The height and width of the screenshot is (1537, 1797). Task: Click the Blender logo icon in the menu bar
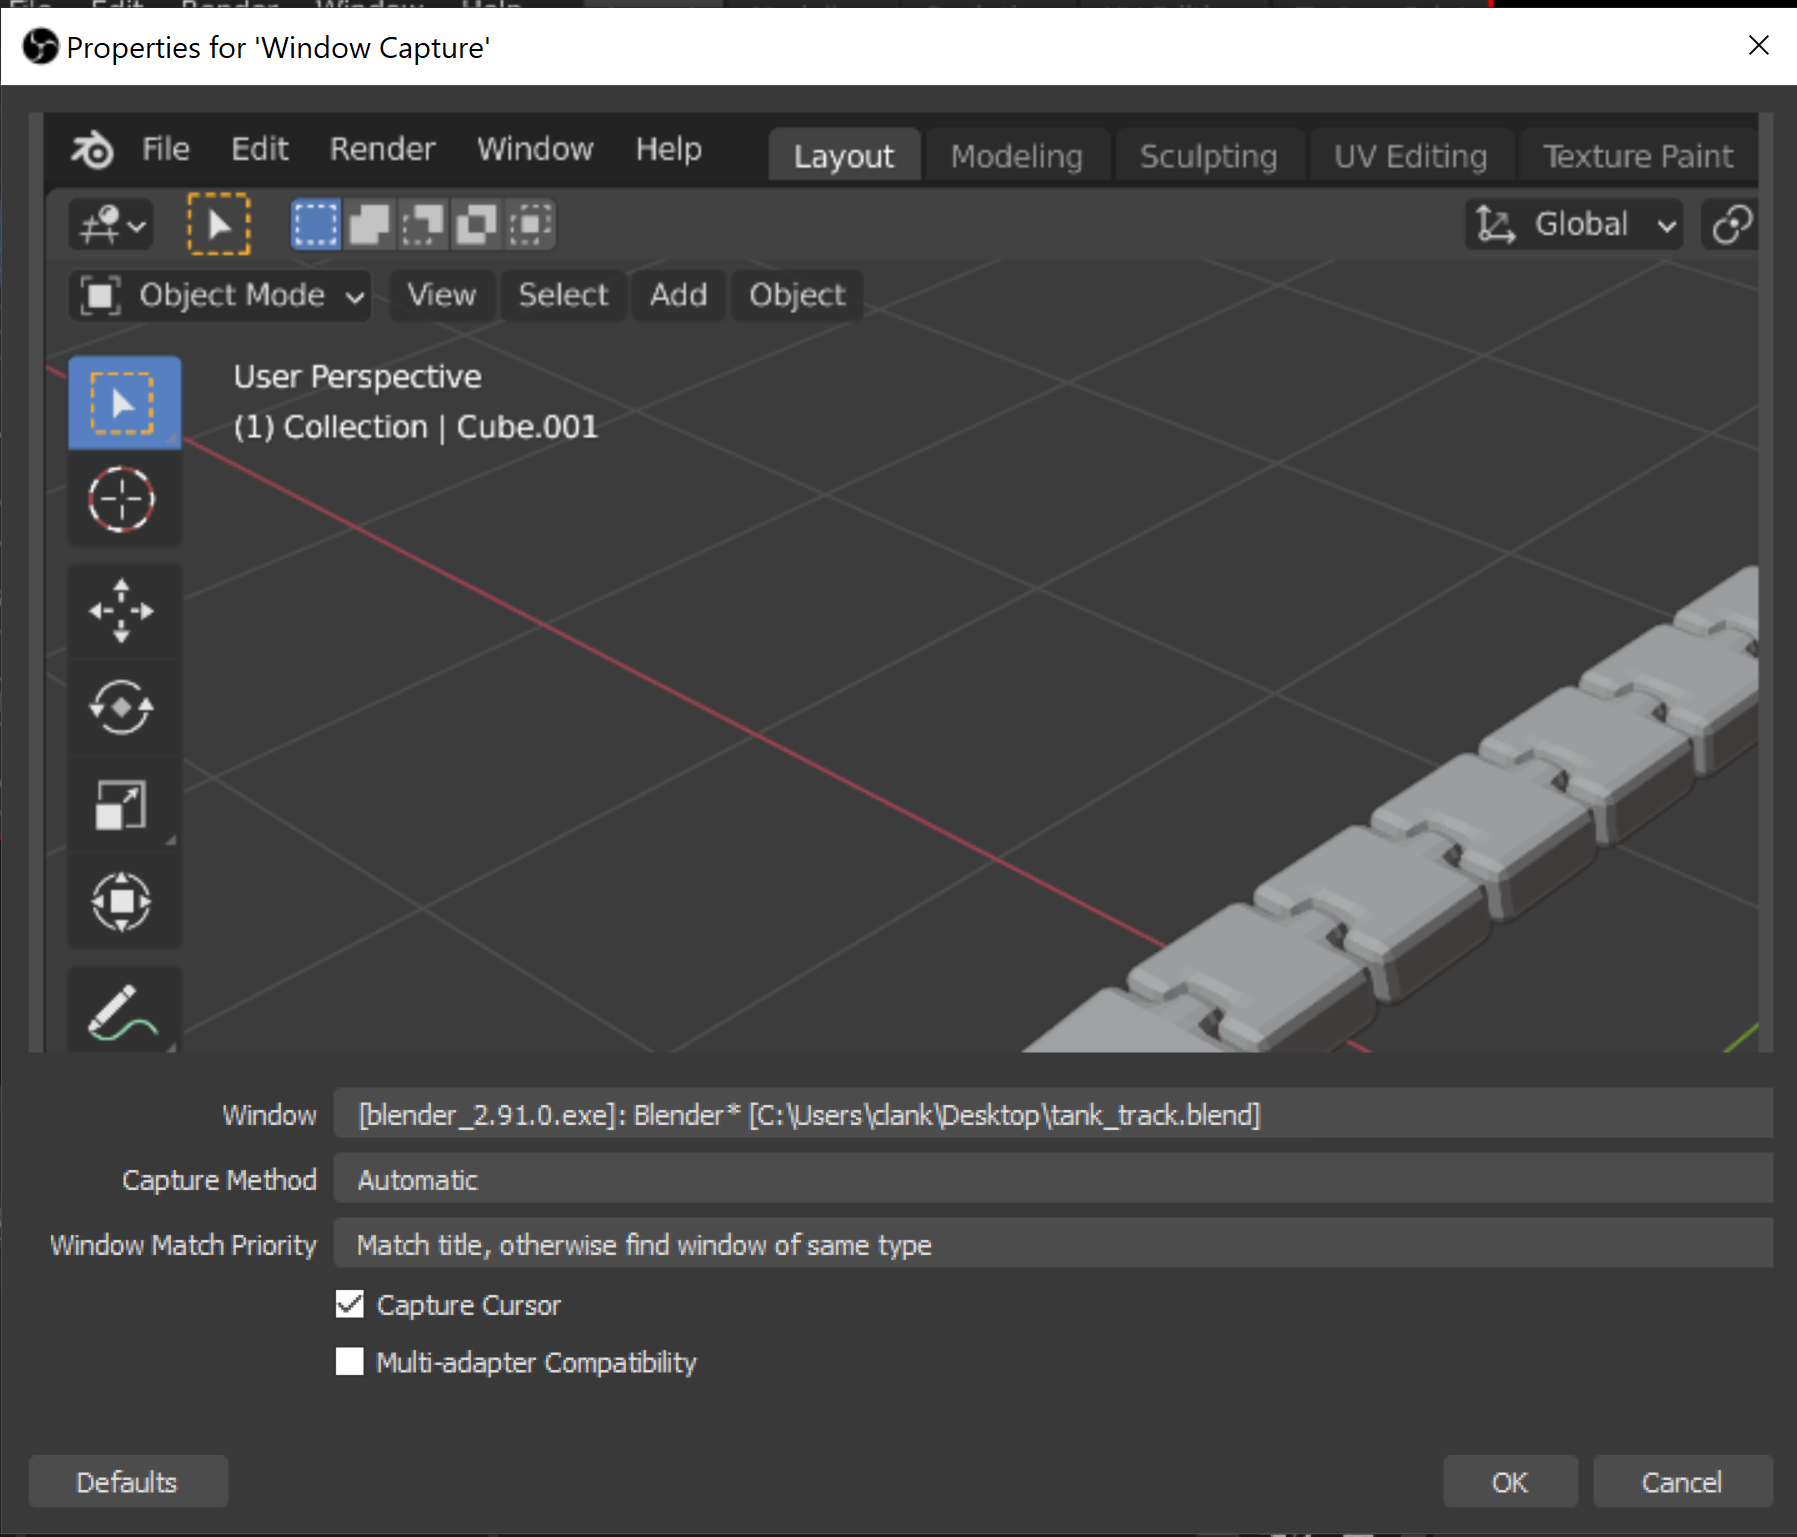coord(92,150)
